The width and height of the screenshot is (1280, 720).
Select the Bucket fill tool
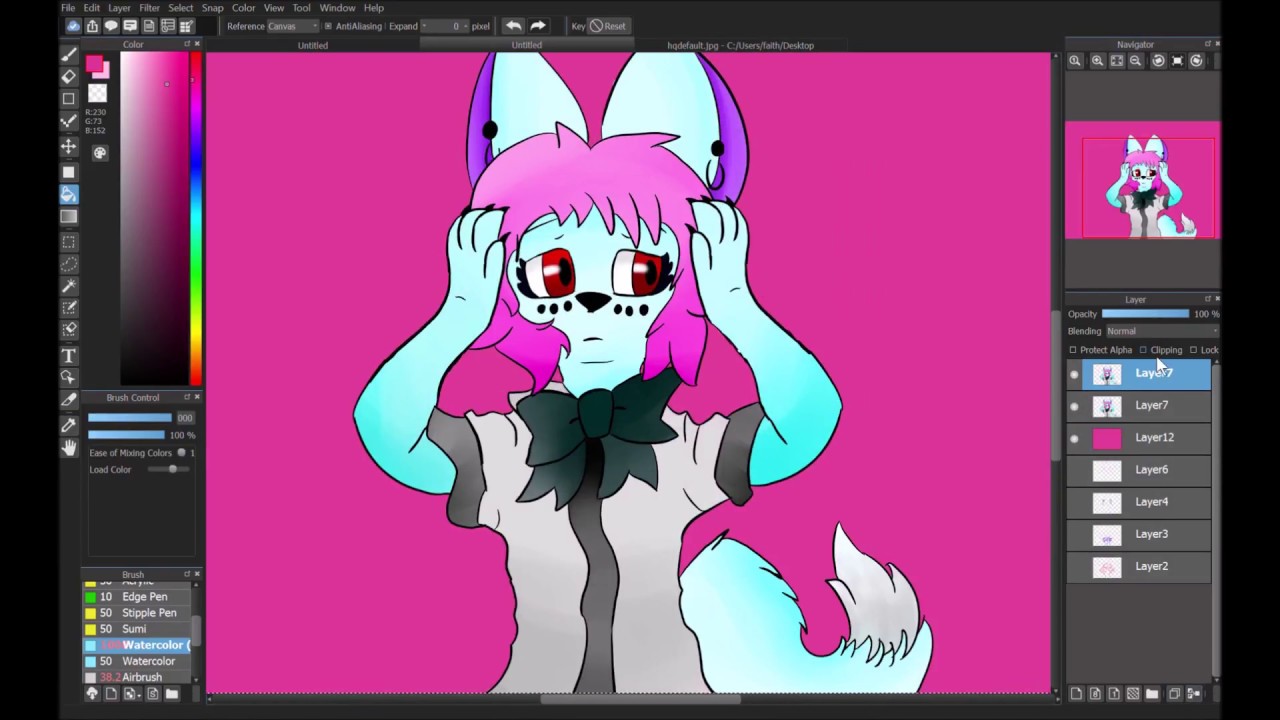pos(69,194)
